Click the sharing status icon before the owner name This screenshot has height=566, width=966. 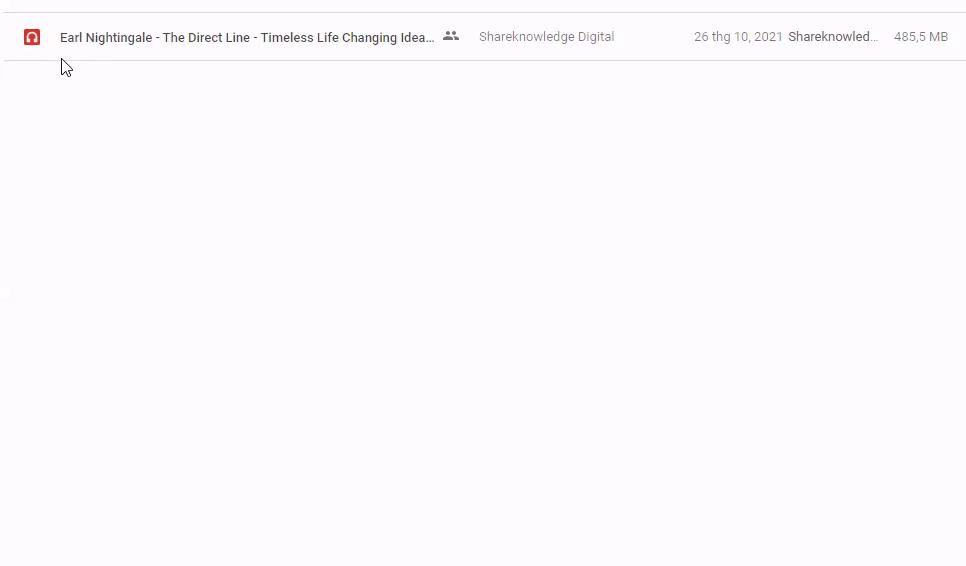click(x=451, y=36)
